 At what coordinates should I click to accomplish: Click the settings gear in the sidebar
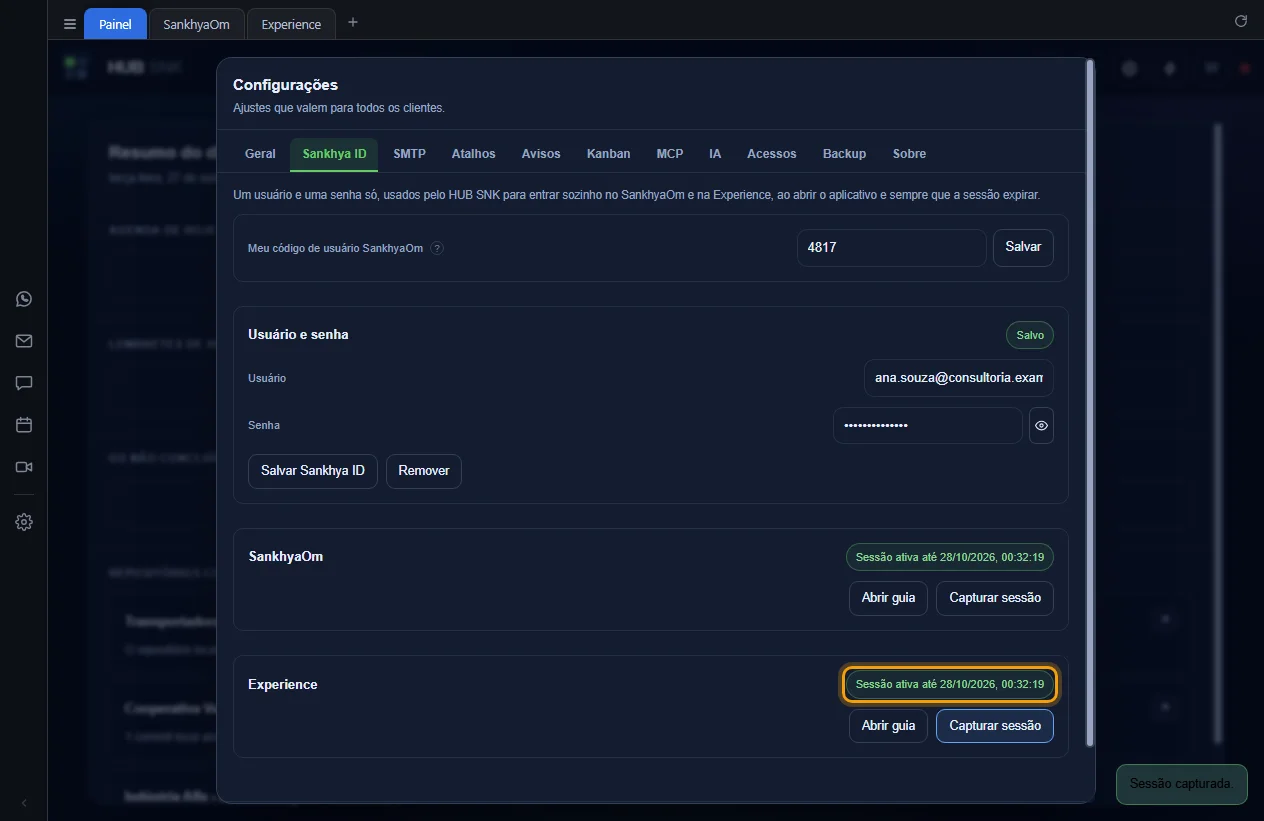click(x=24, y=522)
